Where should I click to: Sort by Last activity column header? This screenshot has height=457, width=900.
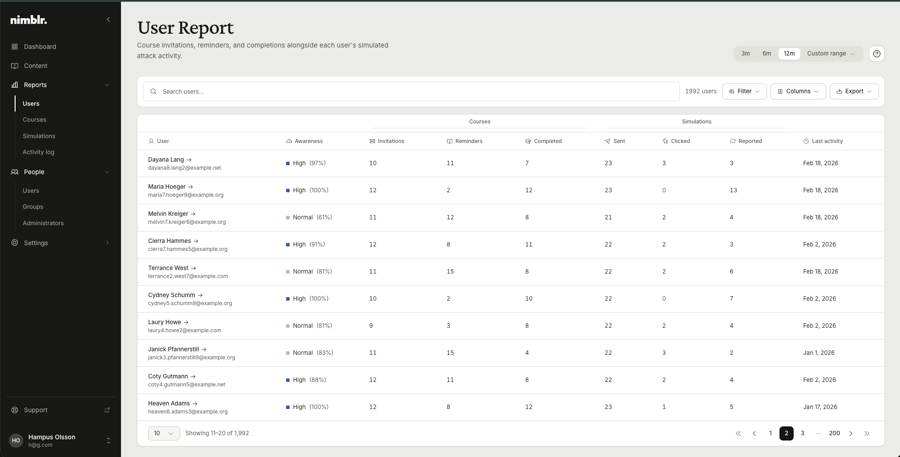point(823,141)
